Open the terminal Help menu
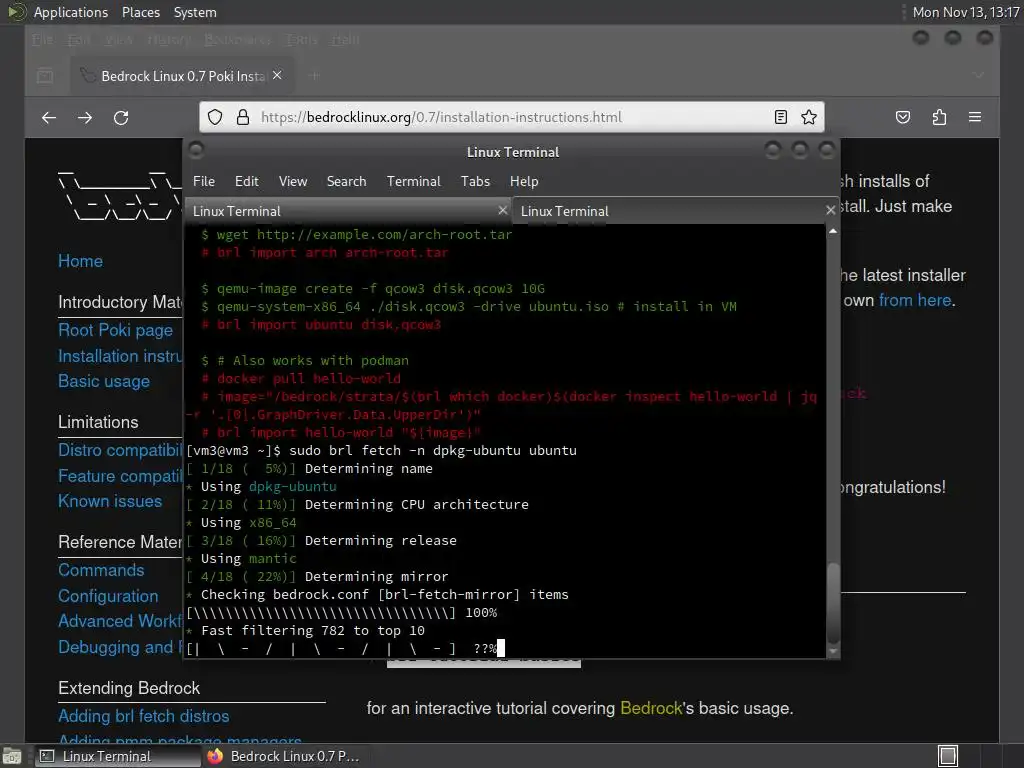1024x768 pixels. tap(524, 182)
